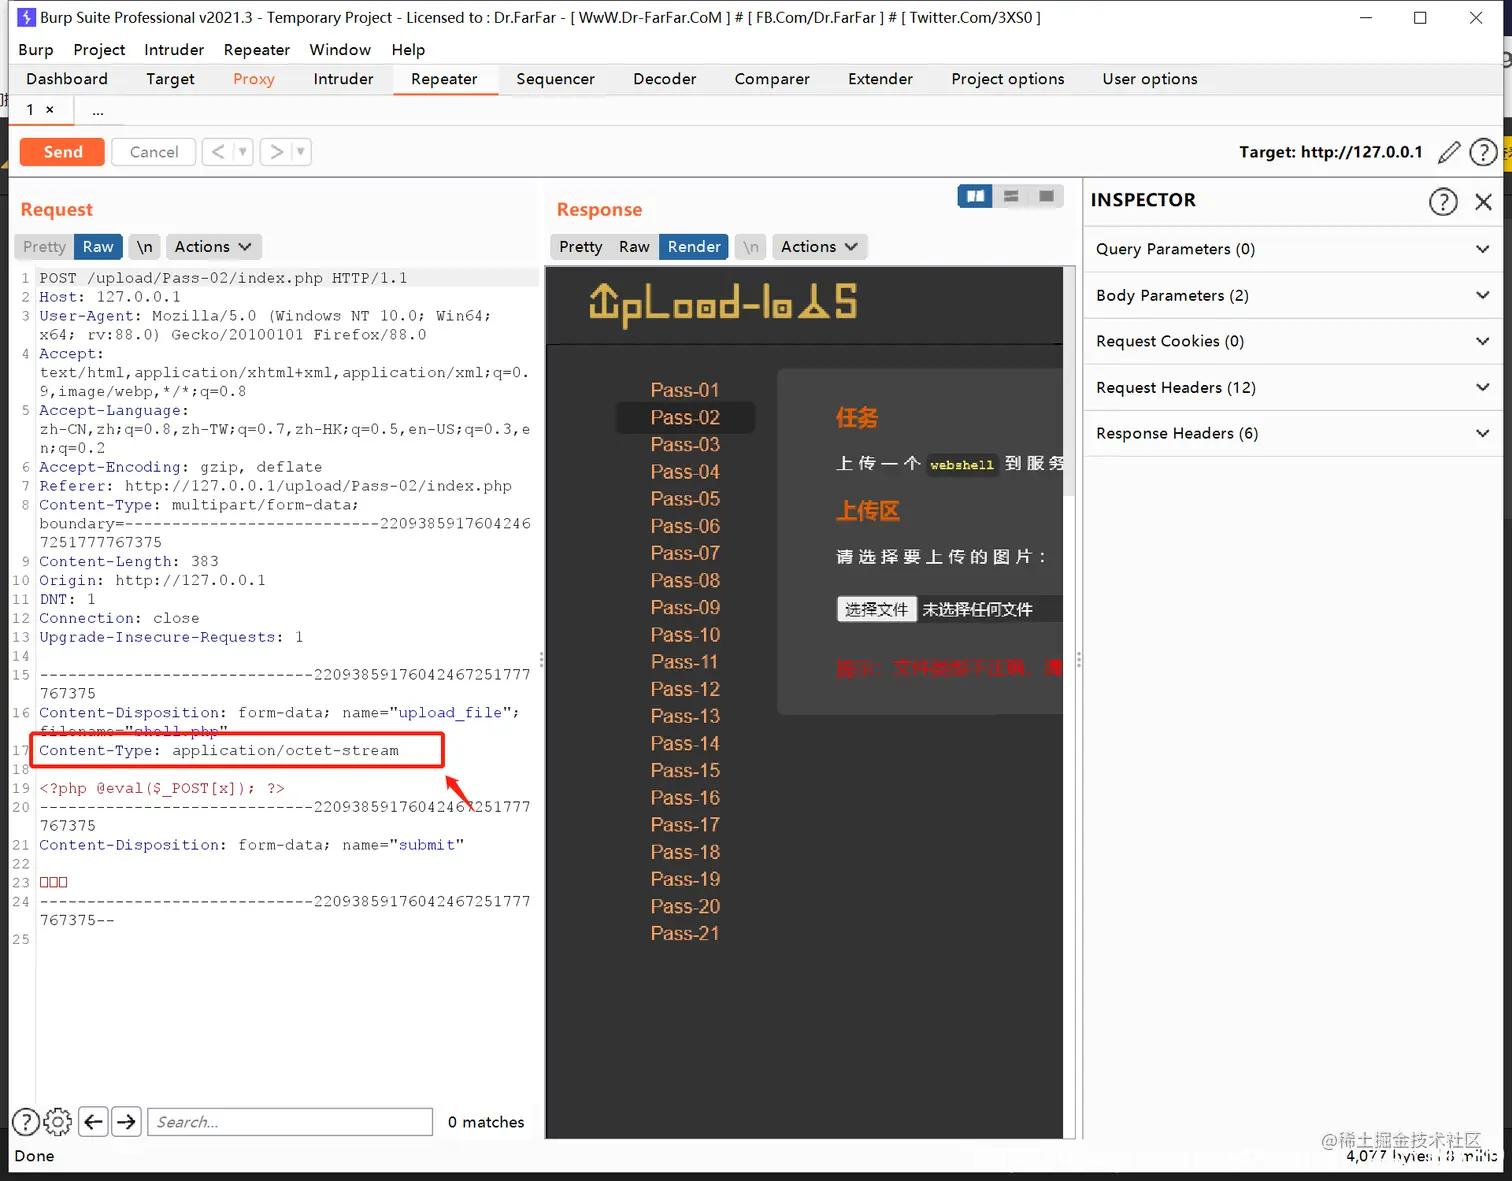Select combined tabbed layout icon
Viewport: 1512px width, 1181px height.
tap(1046, 196)
